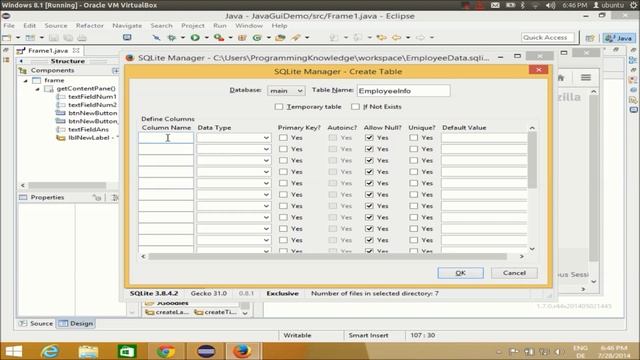Switch to the Source tab
Viewport: 640px width, 360px height.
(36, 323)
